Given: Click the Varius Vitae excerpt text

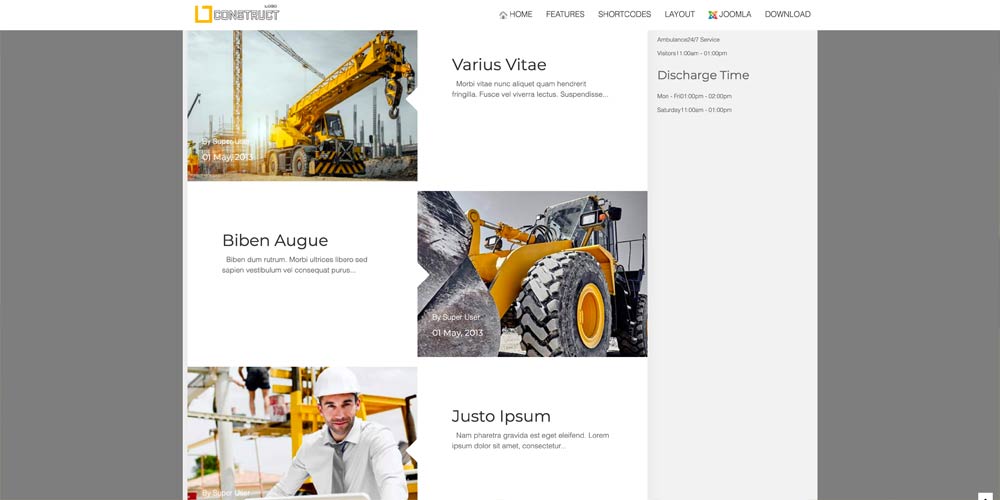Looking at the screenshot, I should (529, 89).
